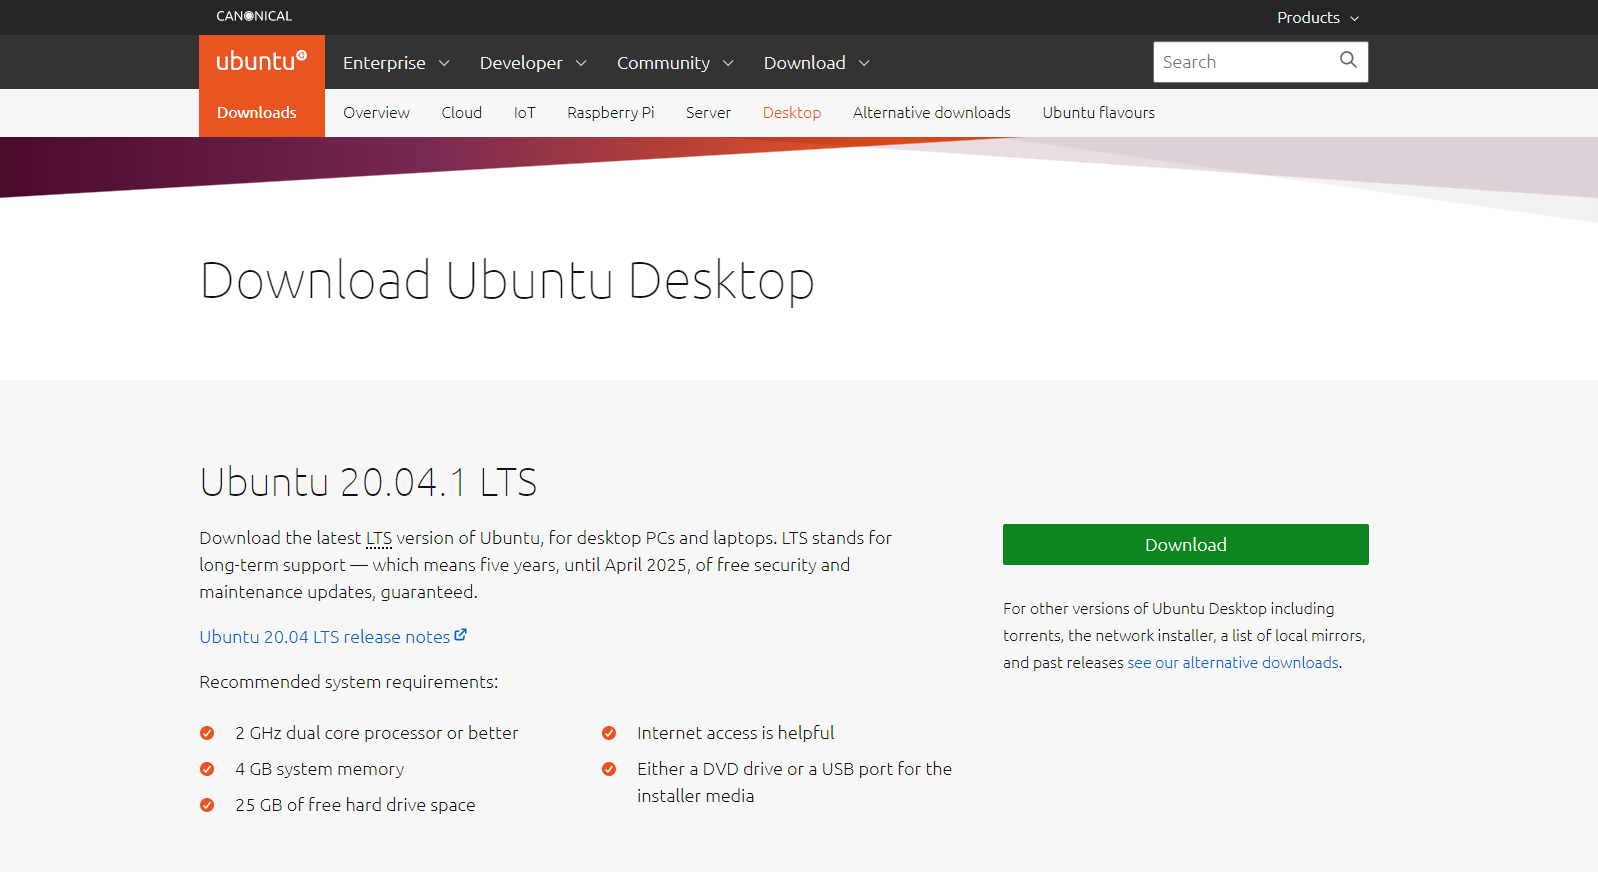1598x872 pixels.
Task: Click the 'Ubuntu 20.04.1 LTS' heading
Action: [368, 482]
